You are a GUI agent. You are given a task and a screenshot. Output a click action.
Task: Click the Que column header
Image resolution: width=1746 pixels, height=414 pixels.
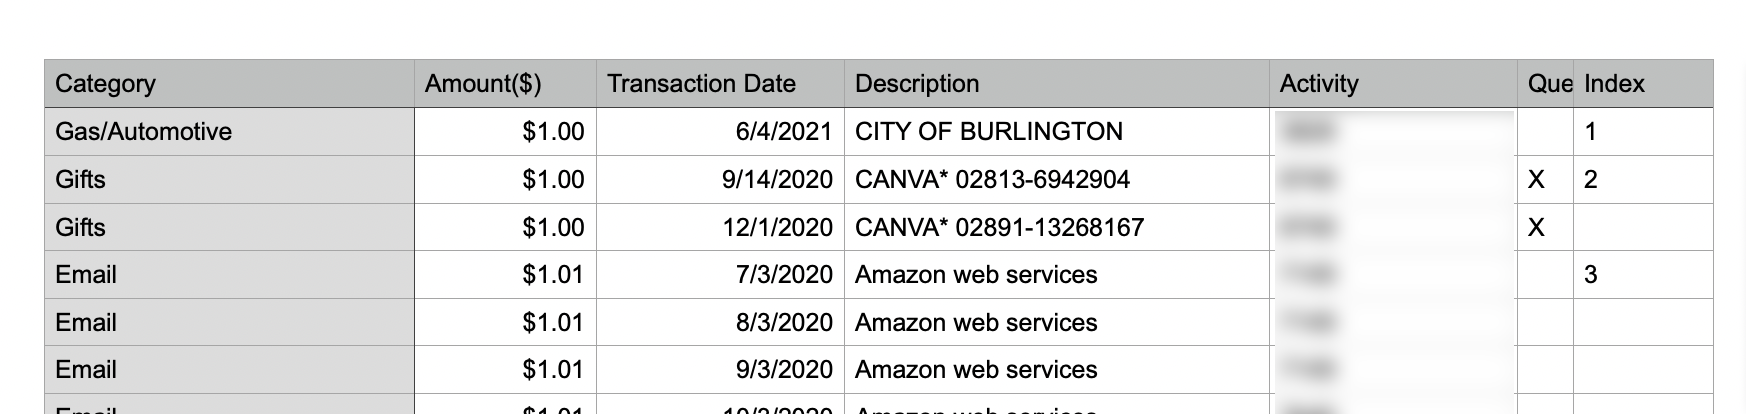[x=1546, y=84]
